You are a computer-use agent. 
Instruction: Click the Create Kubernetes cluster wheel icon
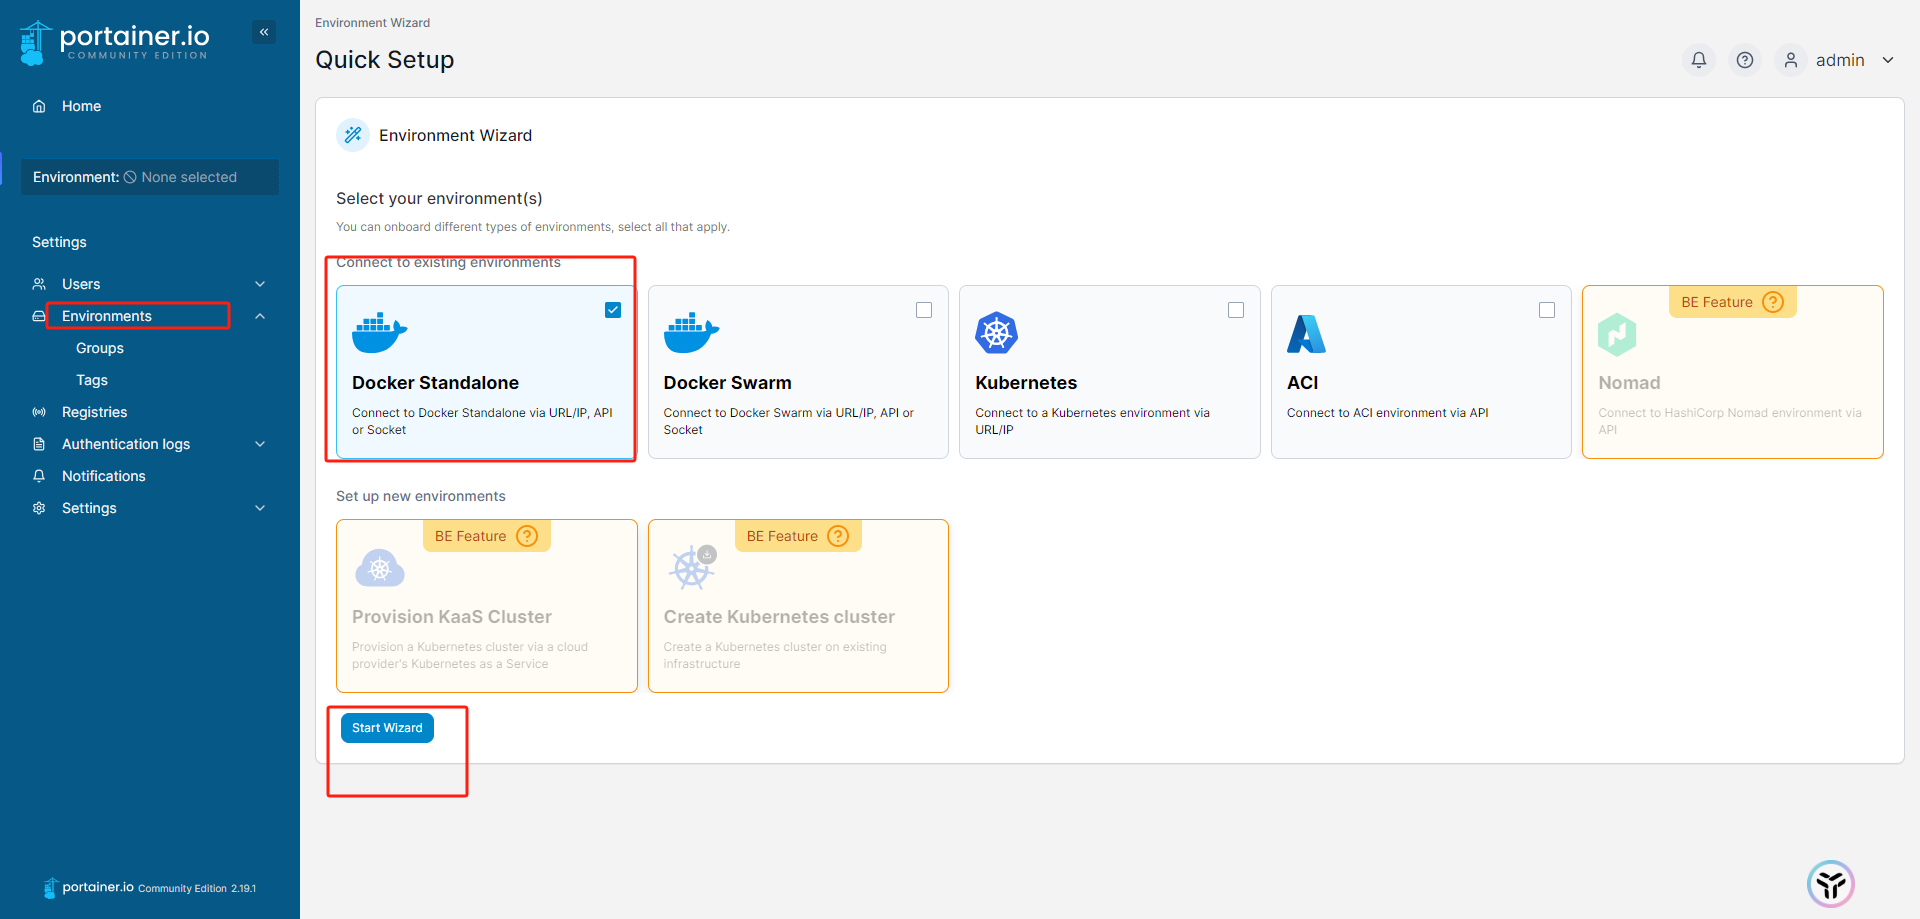[692, 567]
